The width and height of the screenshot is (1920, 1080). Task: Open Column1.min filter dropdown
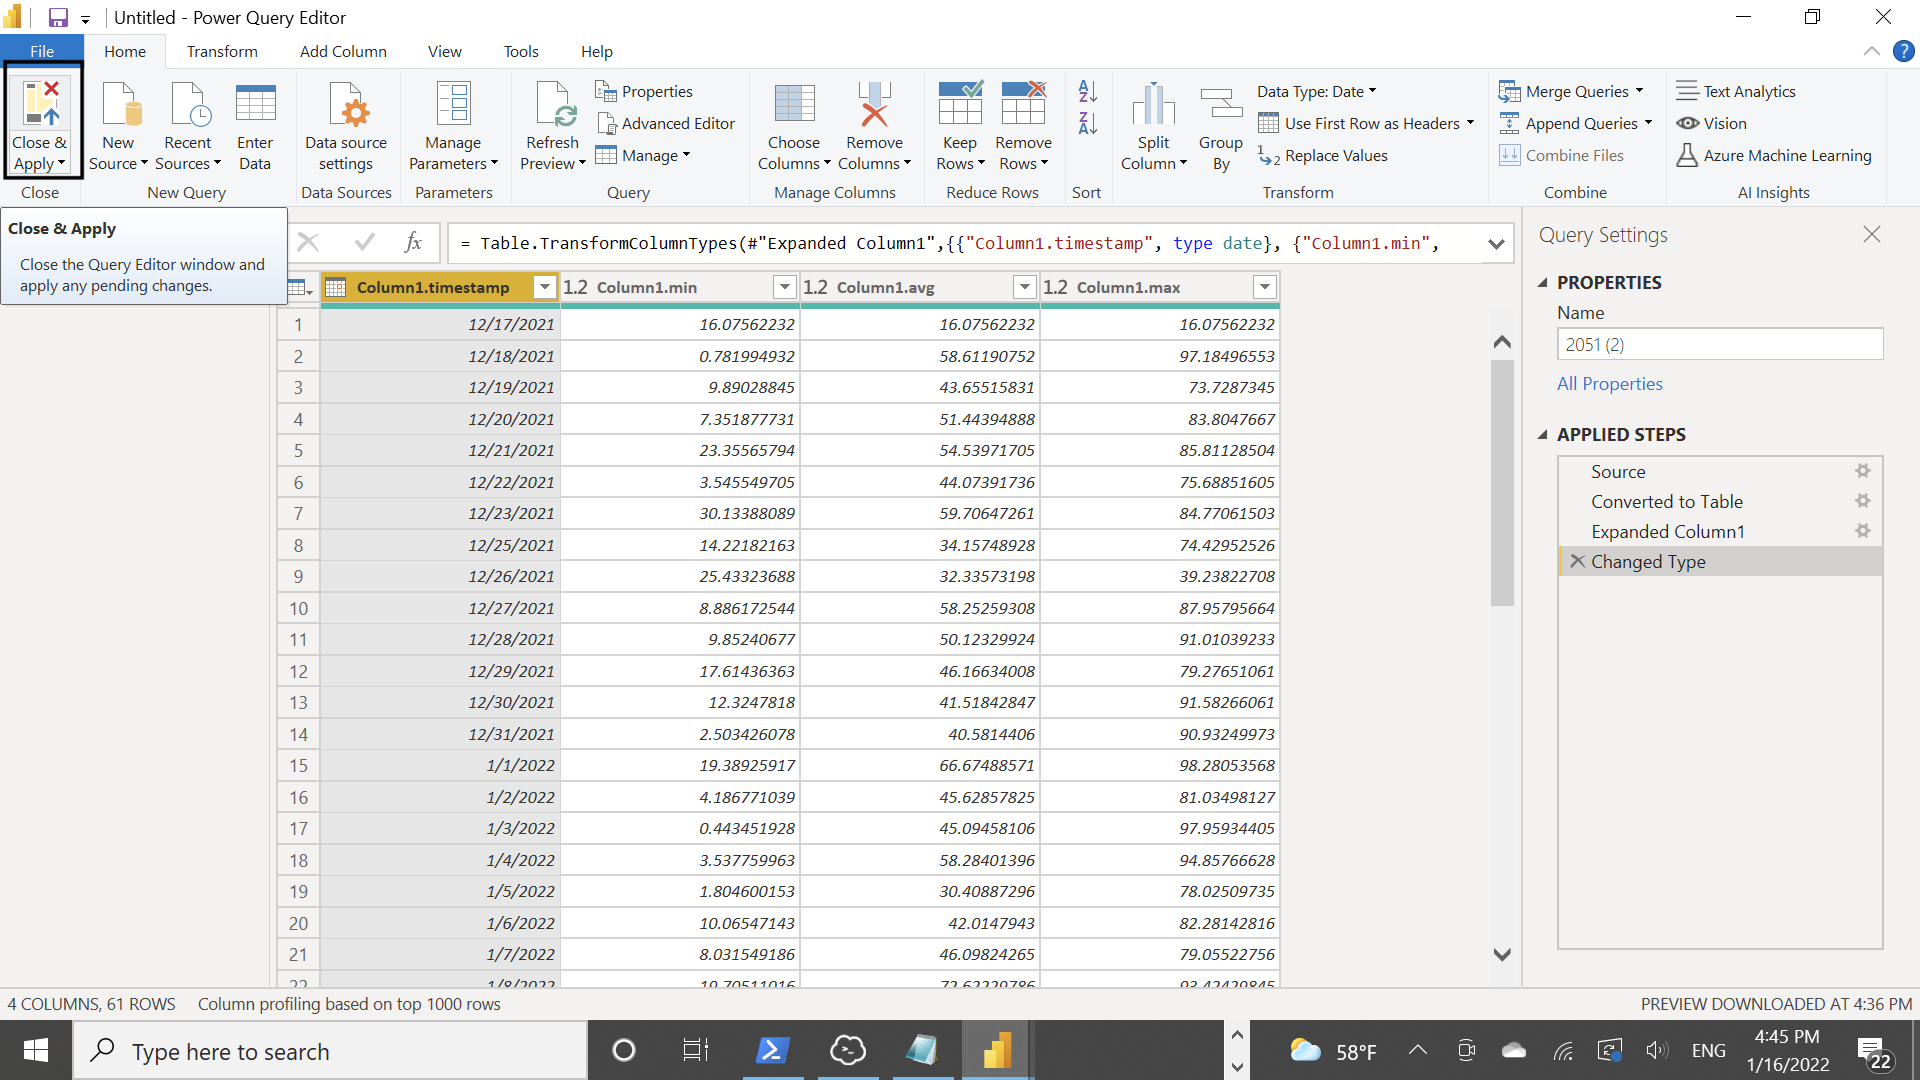coord(784,287)
